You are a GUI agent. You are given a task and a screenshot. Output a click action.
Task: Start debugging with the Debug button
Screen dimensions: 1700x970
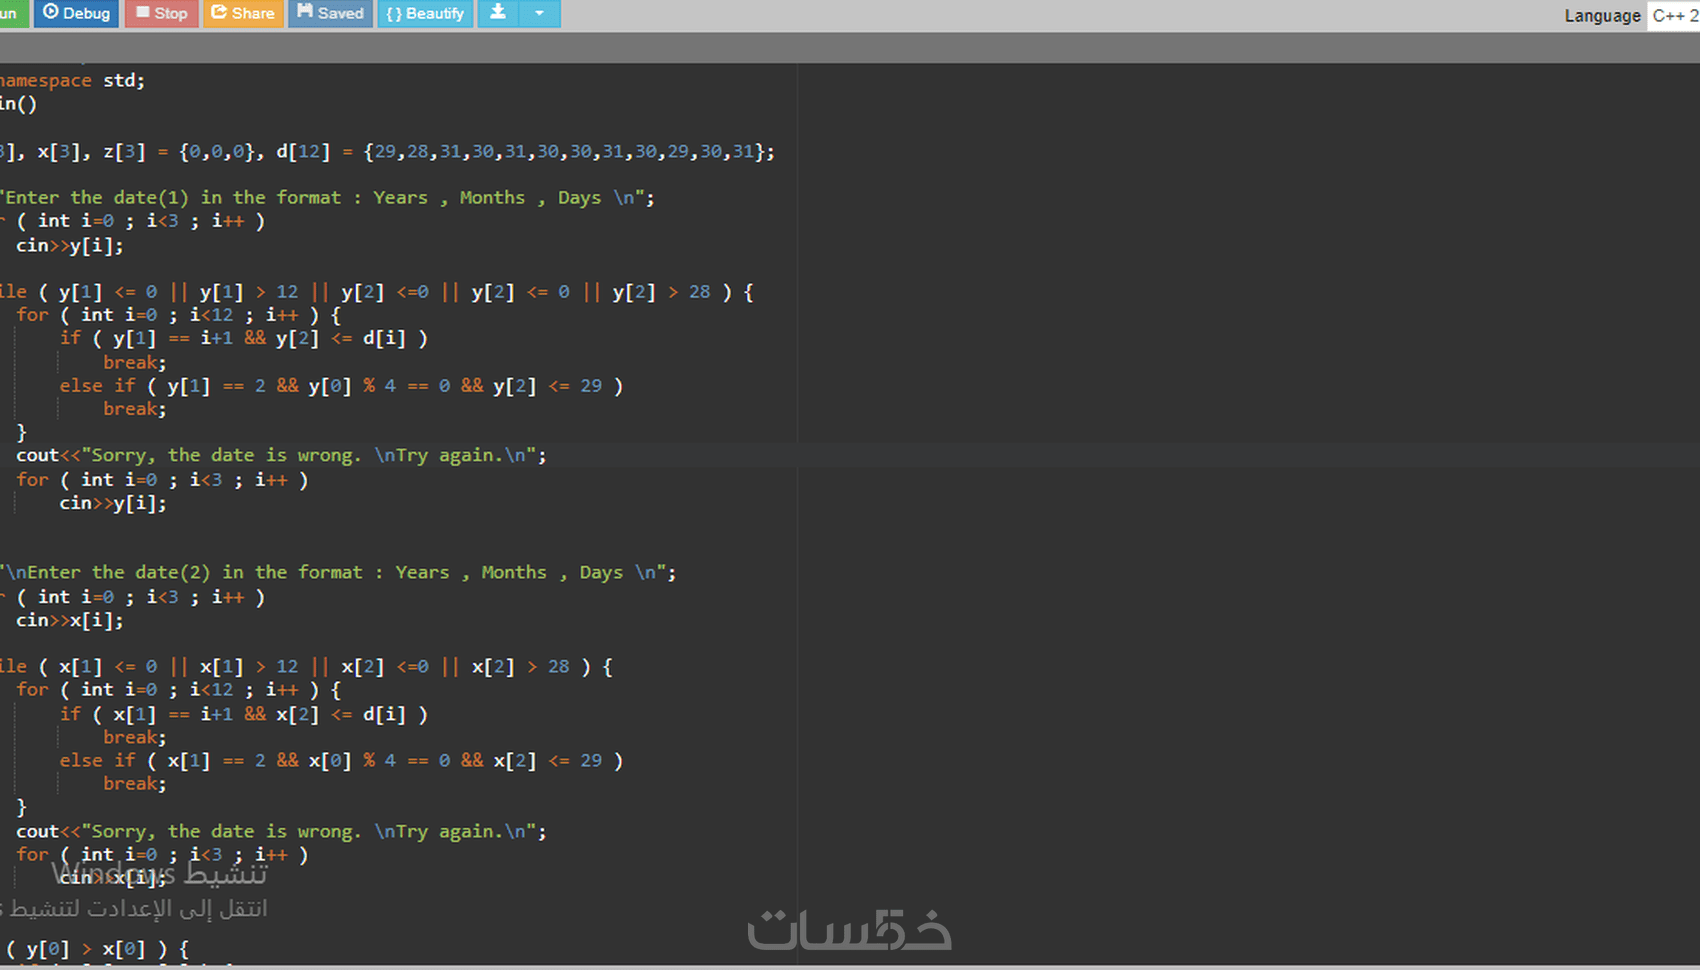[x=76, y=13]
